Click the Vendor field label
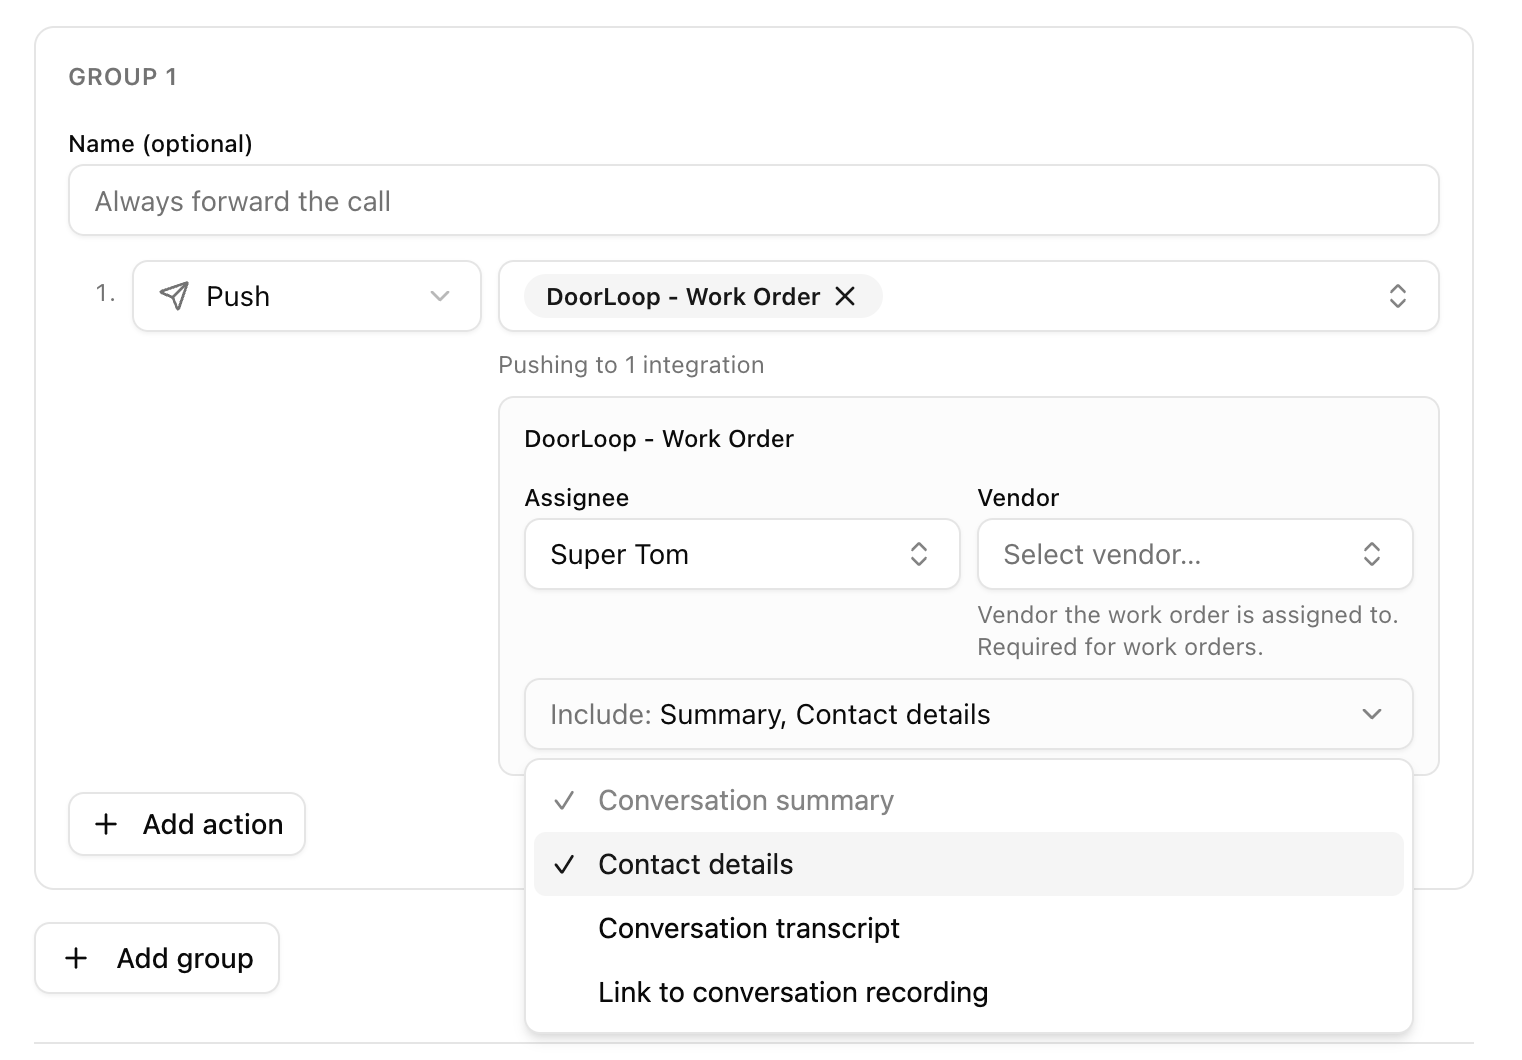1522x1060 pixels. (x=1018, y=498)
